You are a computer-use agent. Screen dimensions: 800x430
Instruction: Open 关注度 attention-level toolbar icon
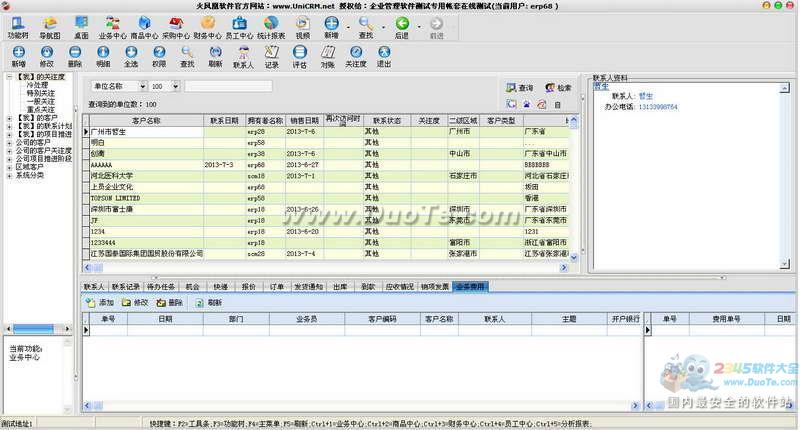356,57
